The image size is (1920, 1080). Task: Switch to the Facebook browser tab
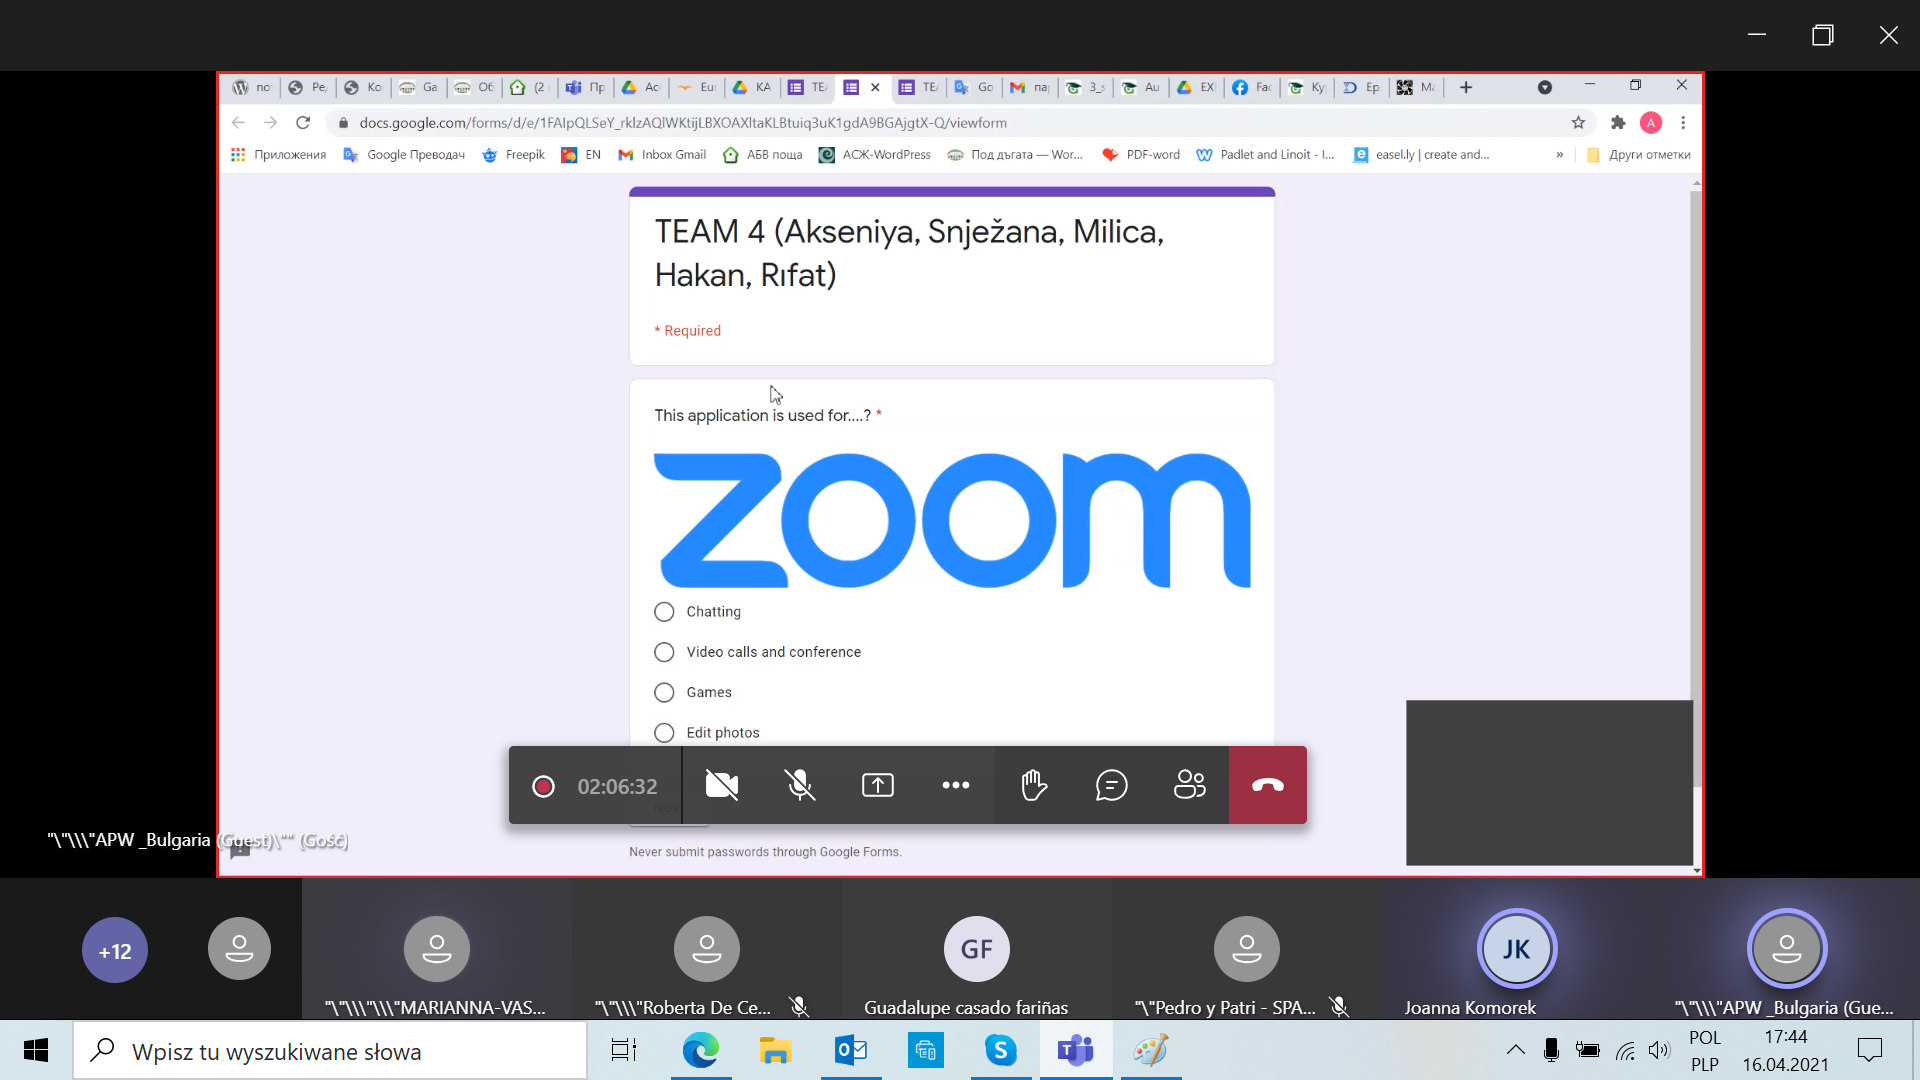point(1252,87)
